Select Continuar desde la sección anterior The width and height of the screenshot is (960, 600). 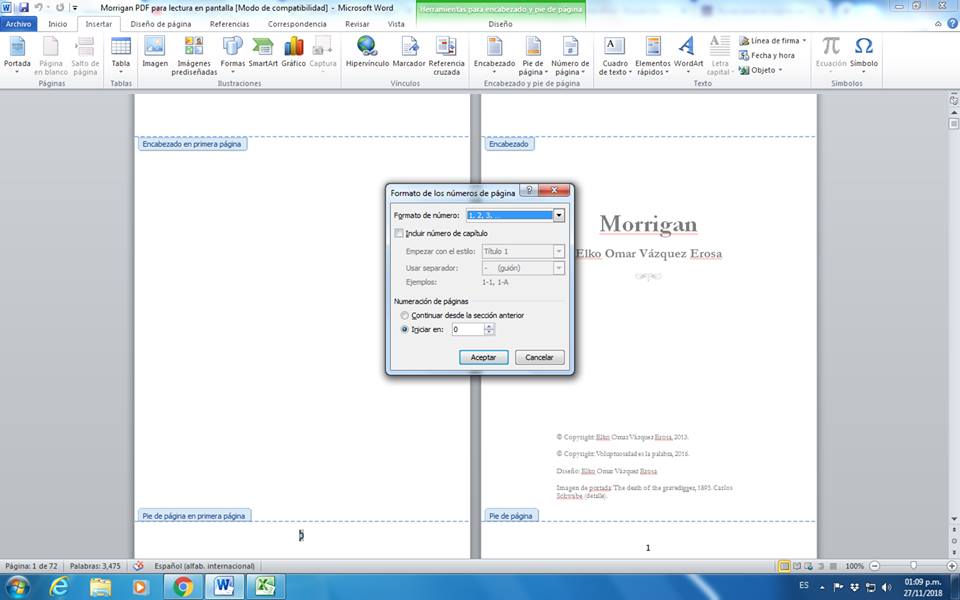(x=404, y=315)
